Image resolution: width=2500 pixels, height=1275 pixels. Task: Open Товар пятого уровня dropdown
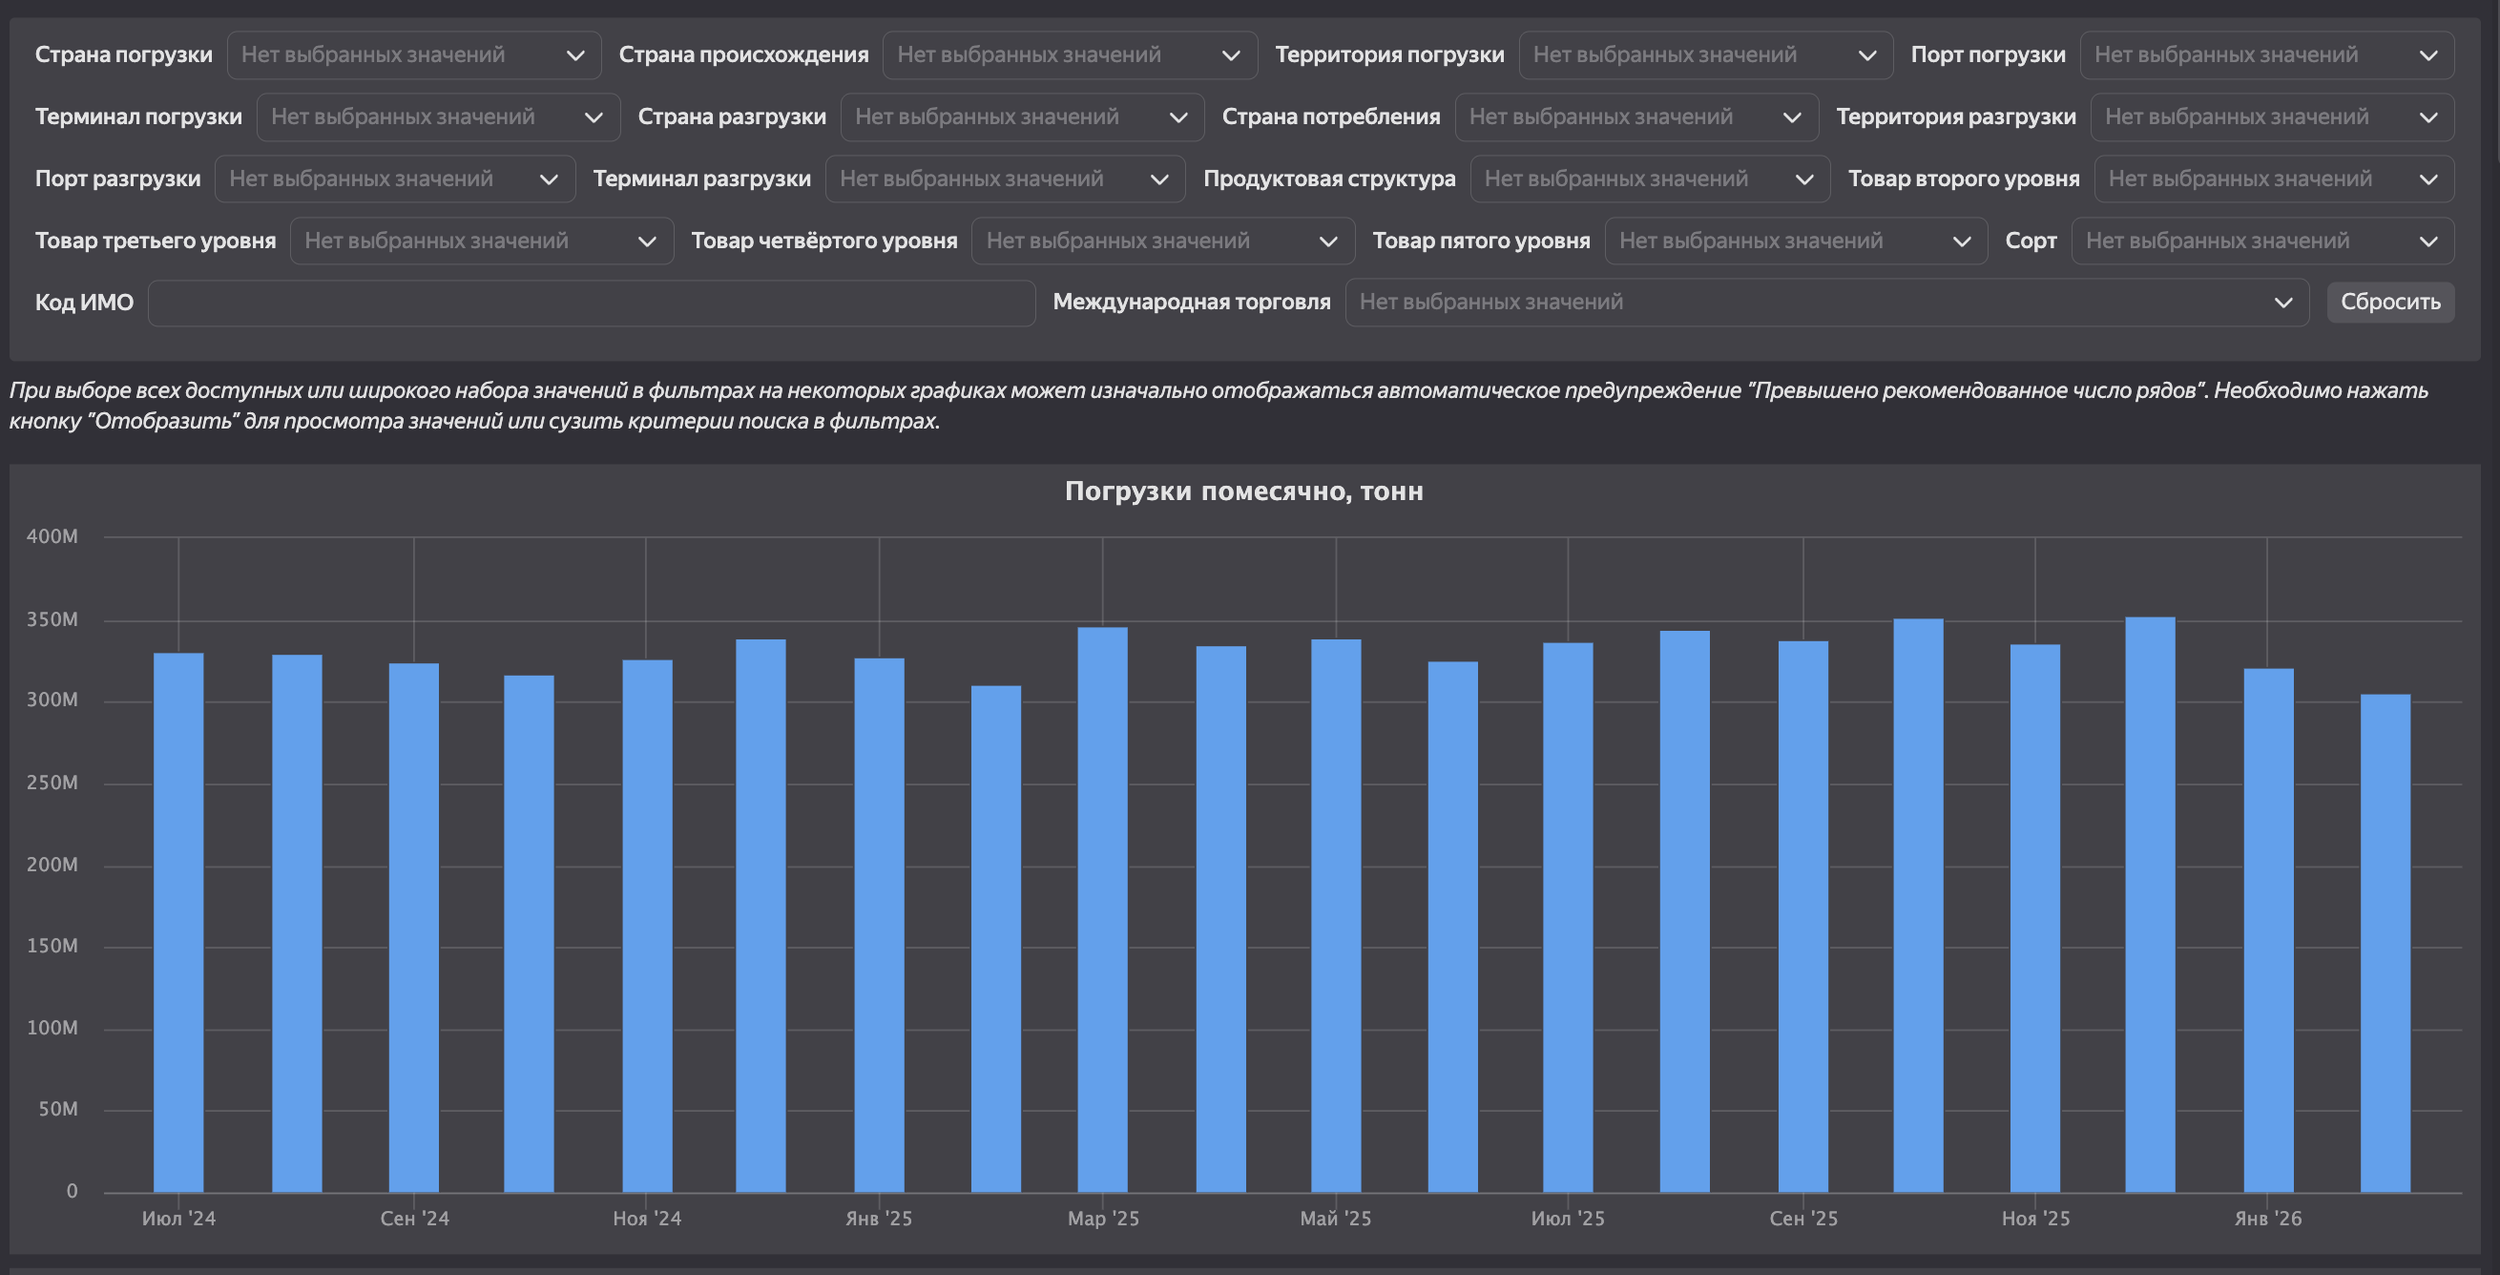(x=1794, y=241)
